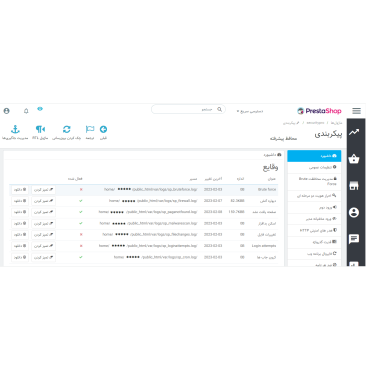Download the sp_firewall.log file
370x370 pixels.
20,201
